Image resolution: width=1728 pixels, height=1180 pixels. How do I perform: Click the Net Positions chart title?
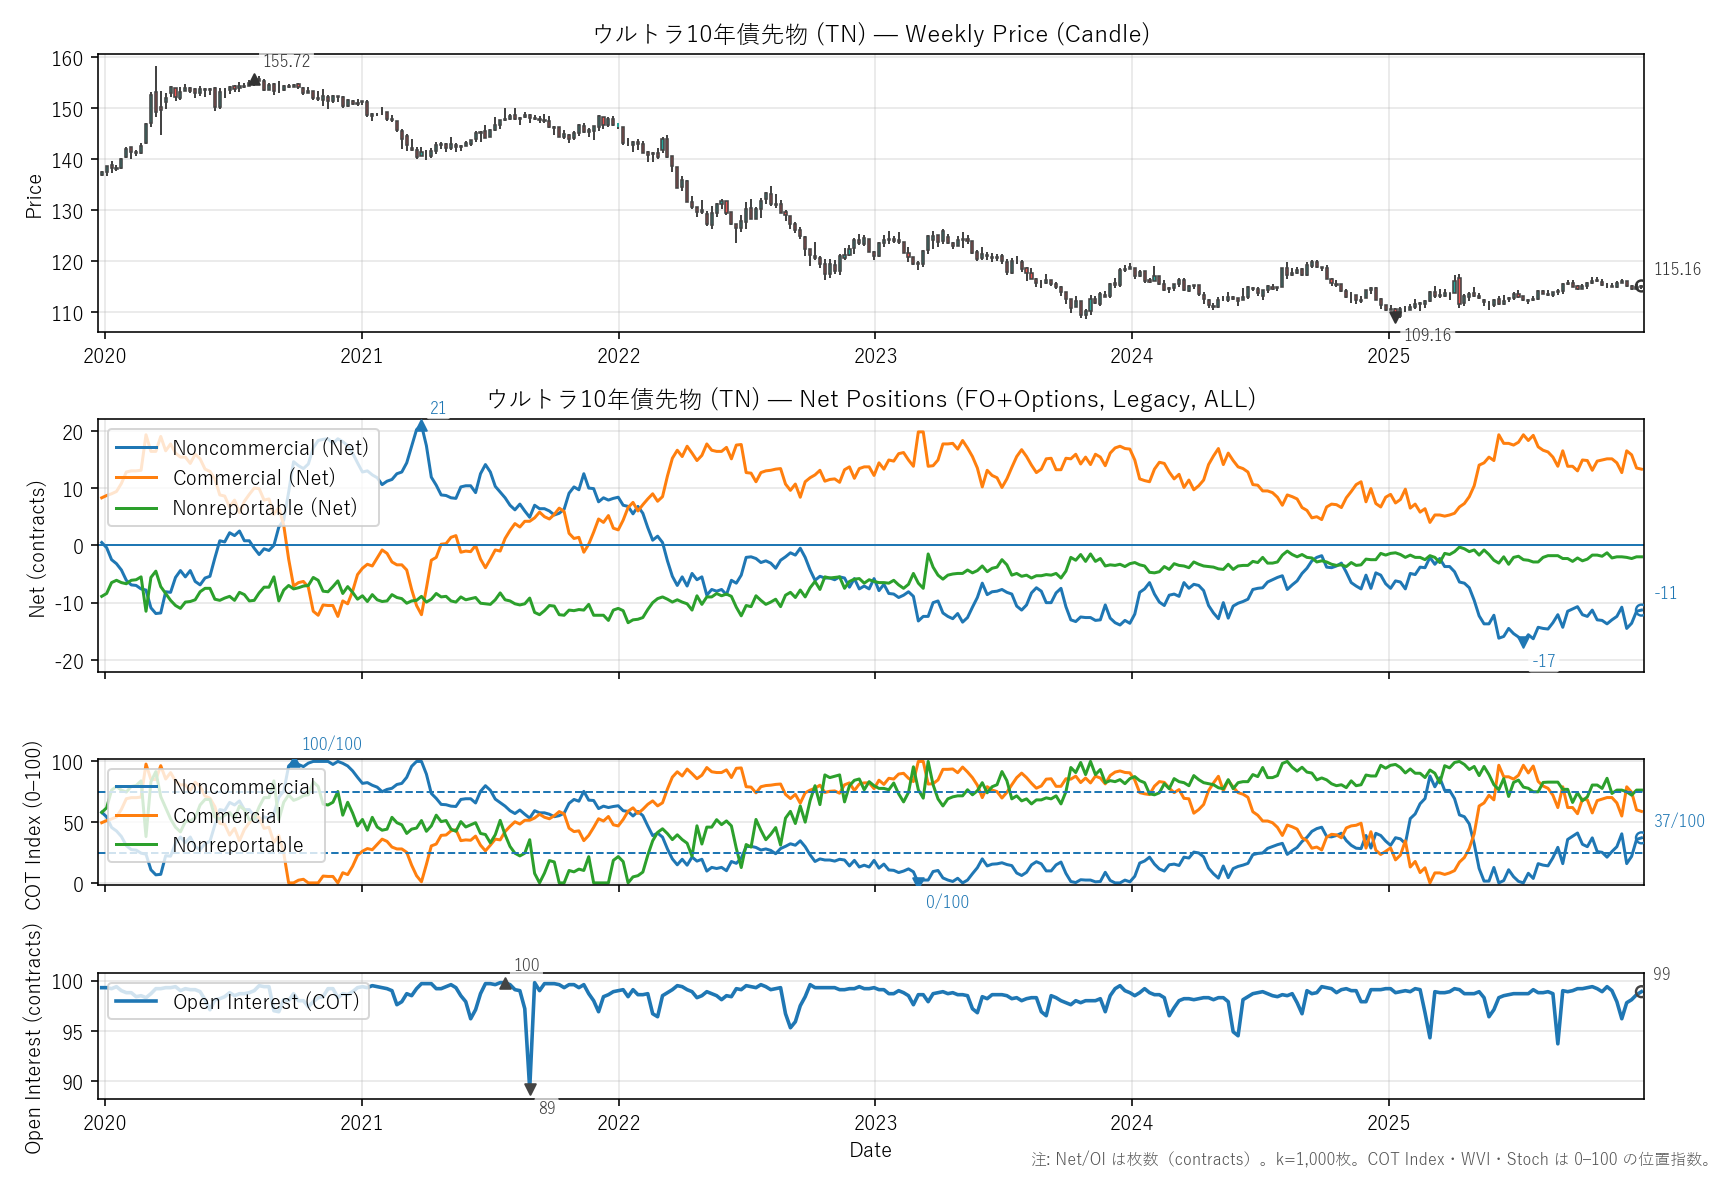click(x=870, y=399)
